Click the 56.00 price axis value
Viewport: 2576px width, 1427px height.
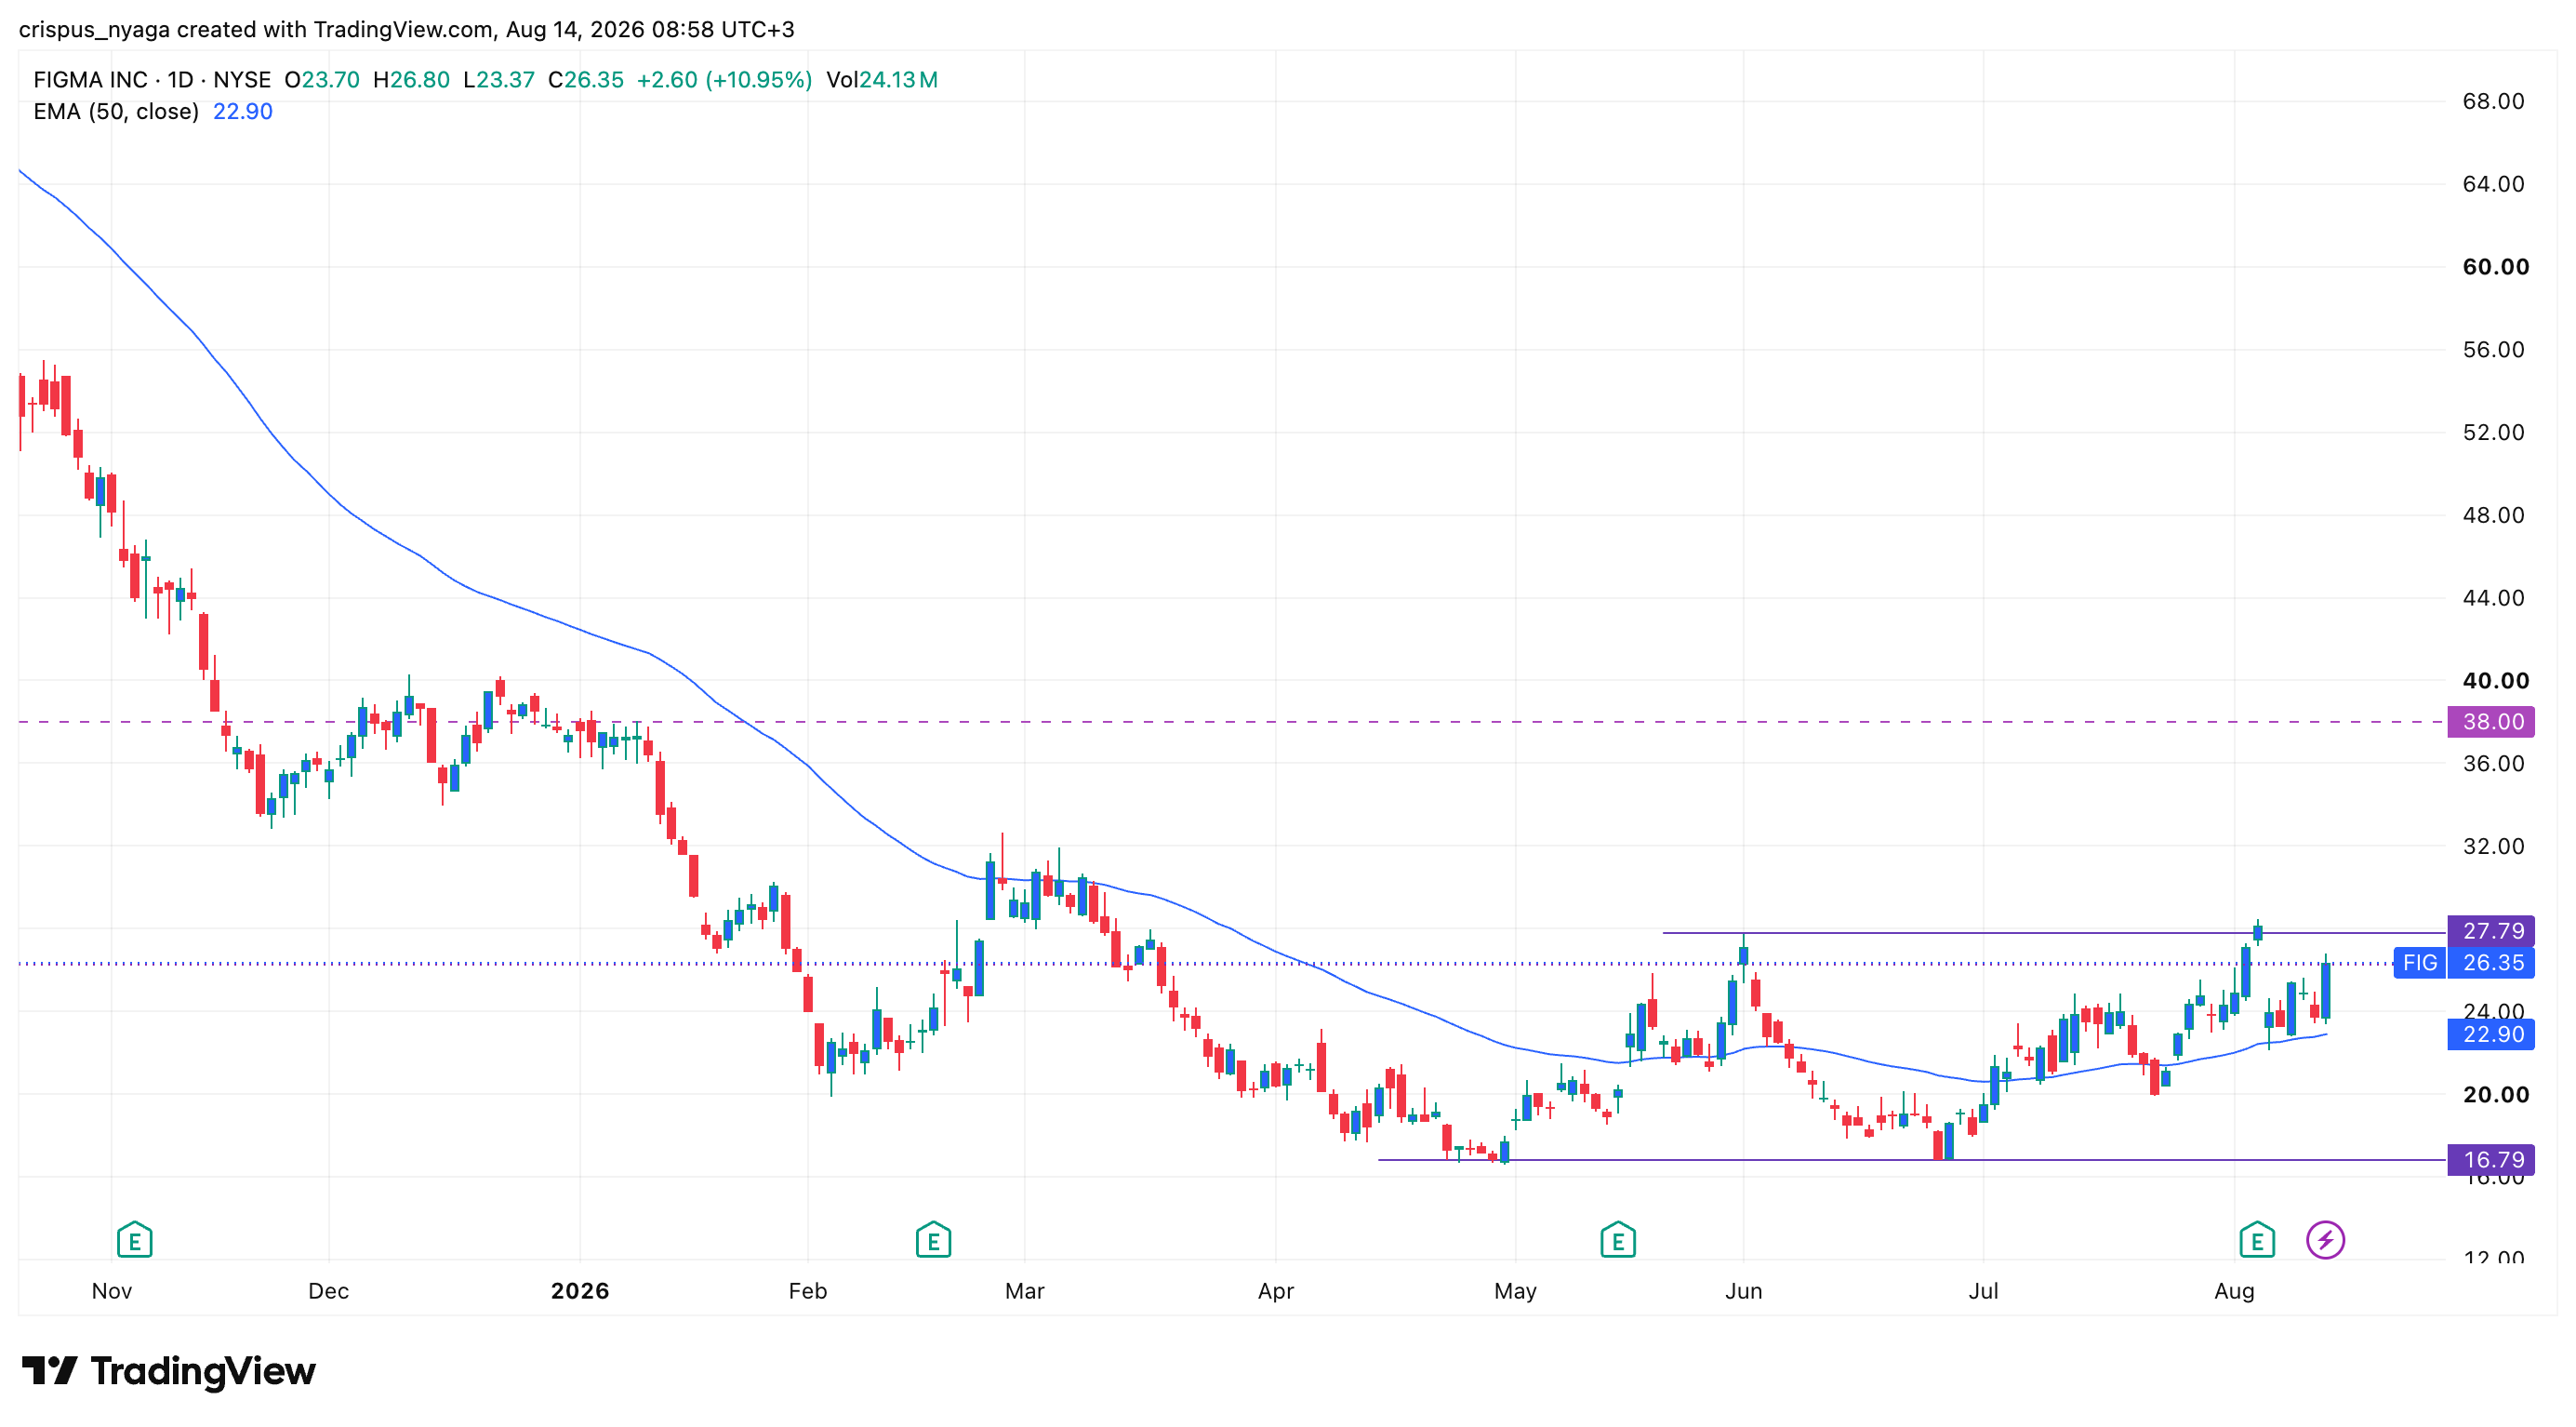click(2493, 350)
